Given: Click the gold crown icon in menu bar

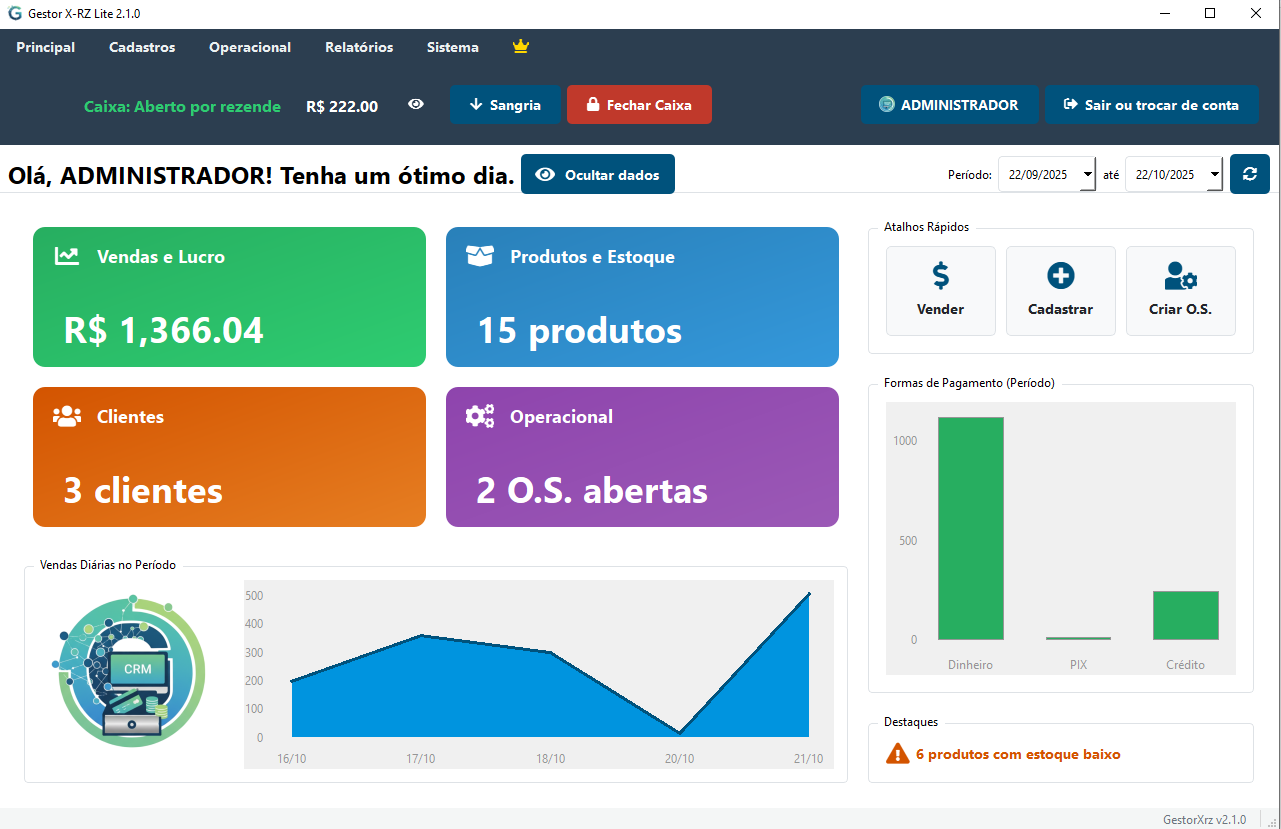Looking at the screenshot, I should point(520,47).
